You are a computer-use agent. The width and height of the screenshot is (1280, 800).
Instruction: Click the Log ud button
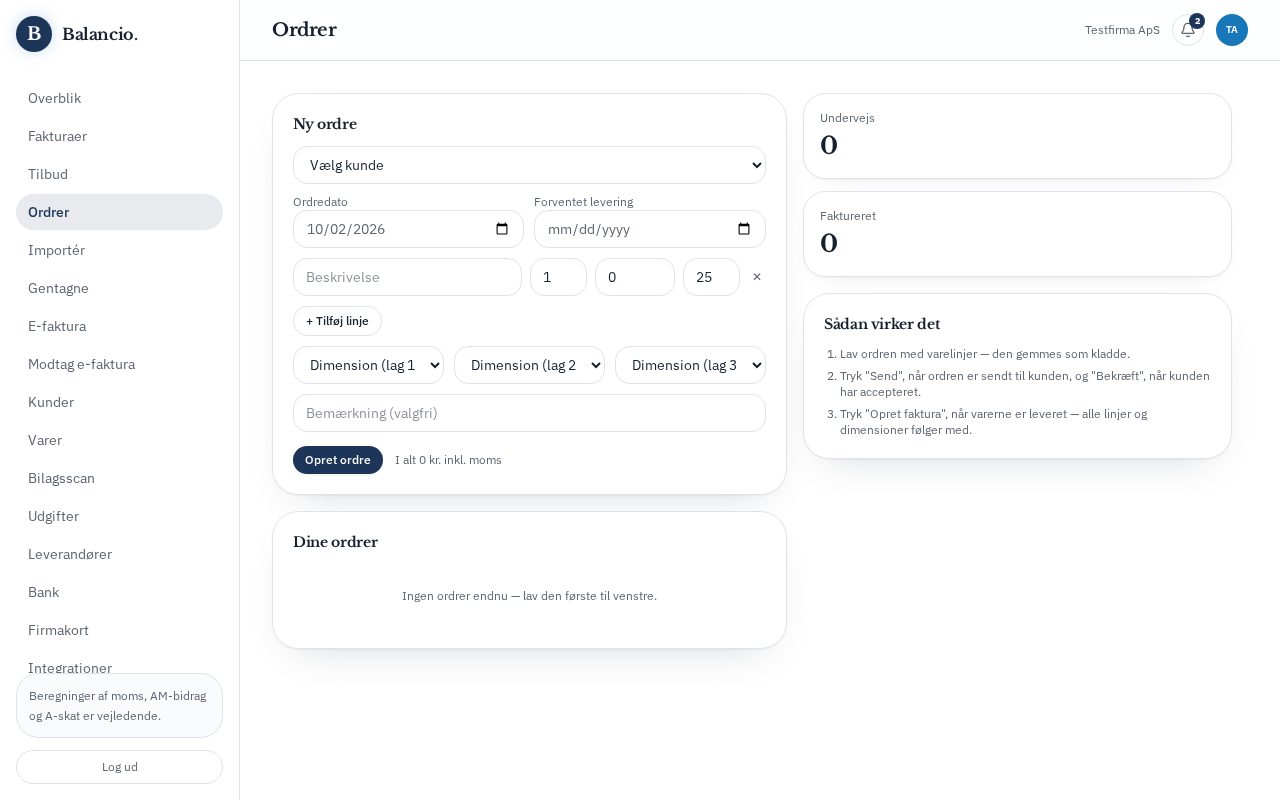coord(119,767)
